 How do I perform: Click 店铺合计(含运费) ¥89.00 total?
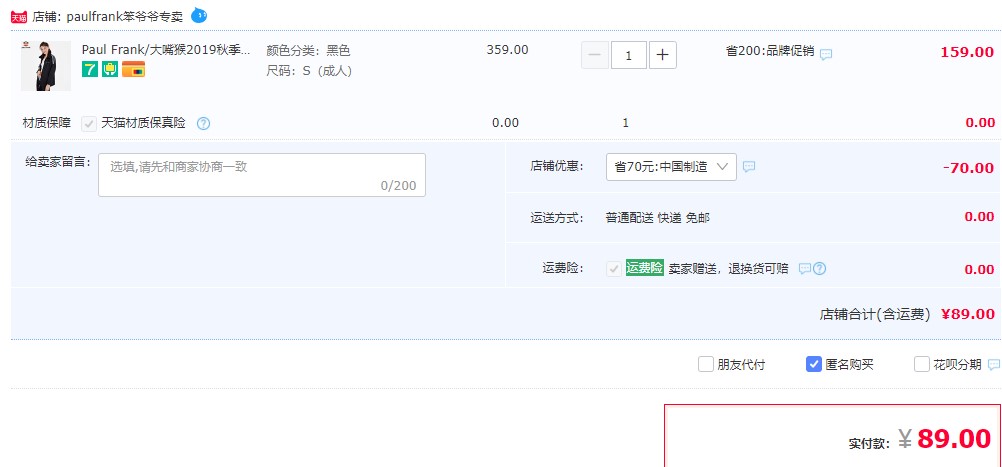907,314
